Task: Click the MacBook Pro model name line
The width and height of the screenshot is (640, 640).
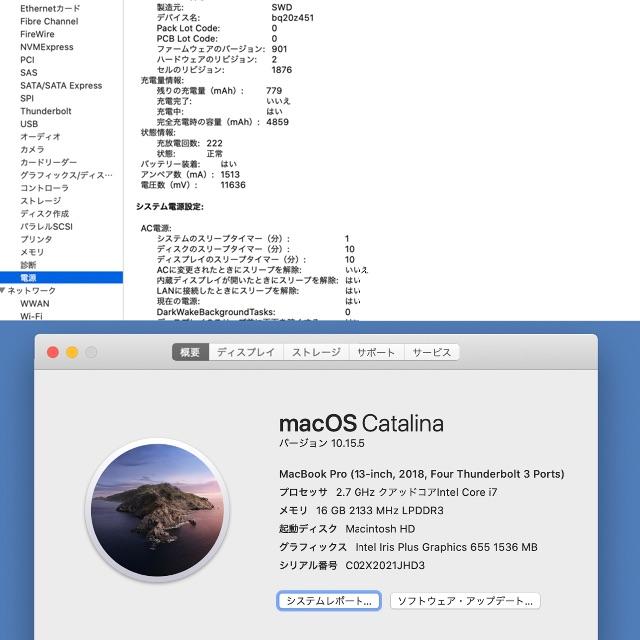Action: [x=422, y=474]
